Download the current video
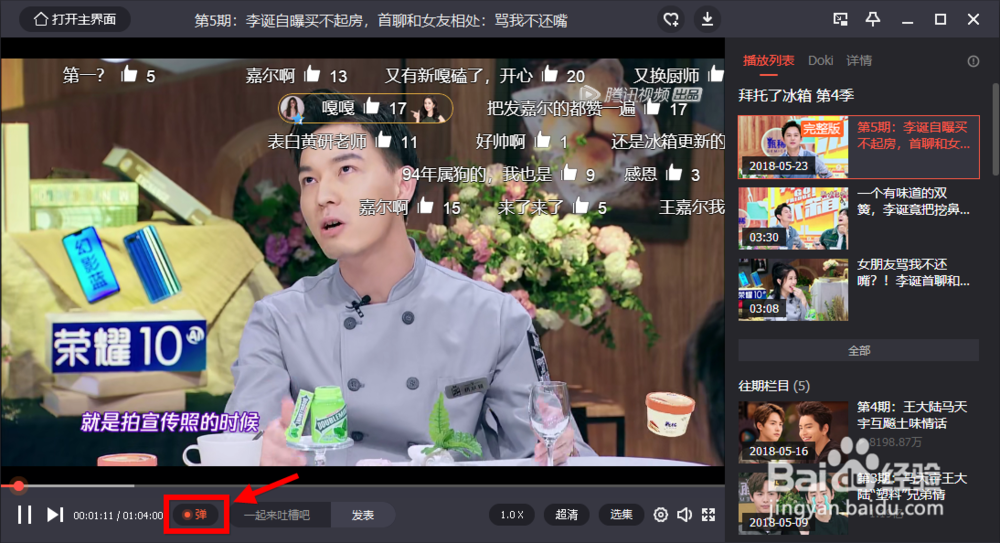The image size is (1000, 543). 707,19
